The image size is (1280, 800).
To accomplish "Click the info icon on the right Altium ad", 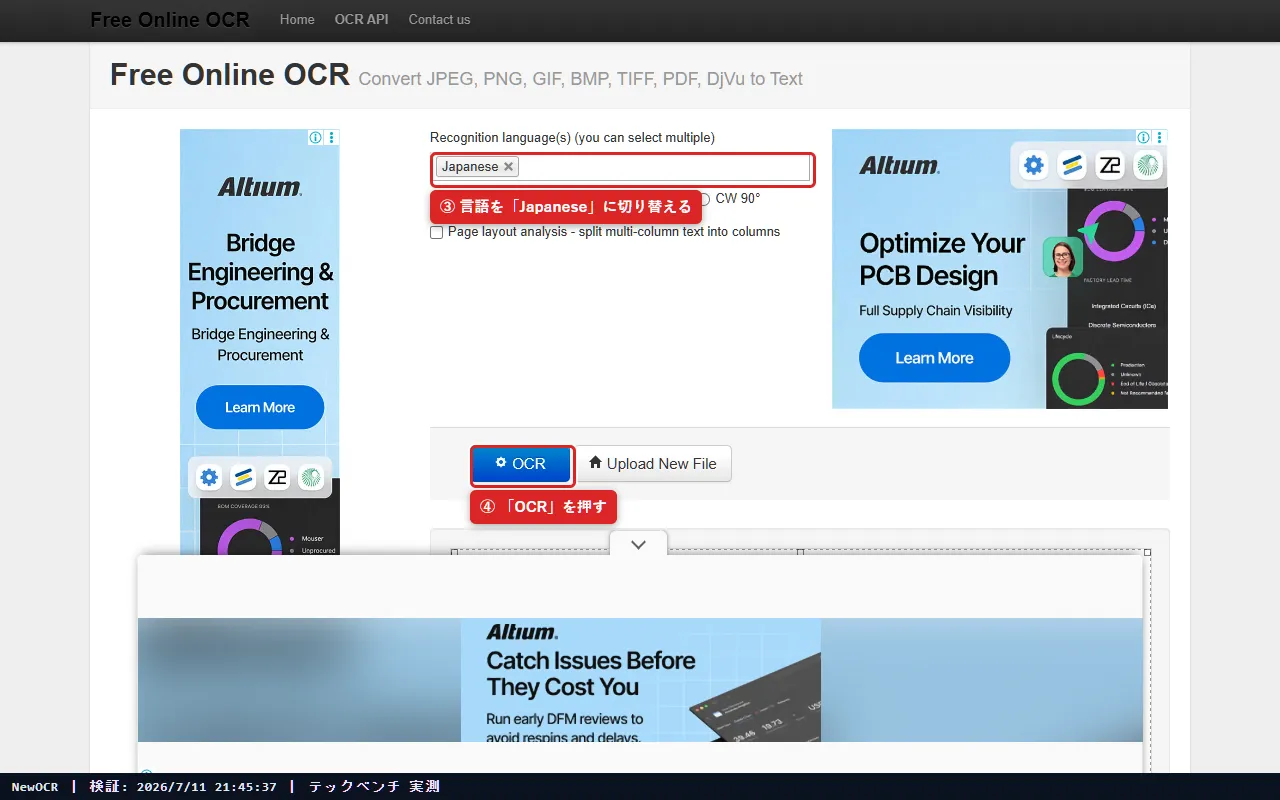I will [x=1143, y=137].
